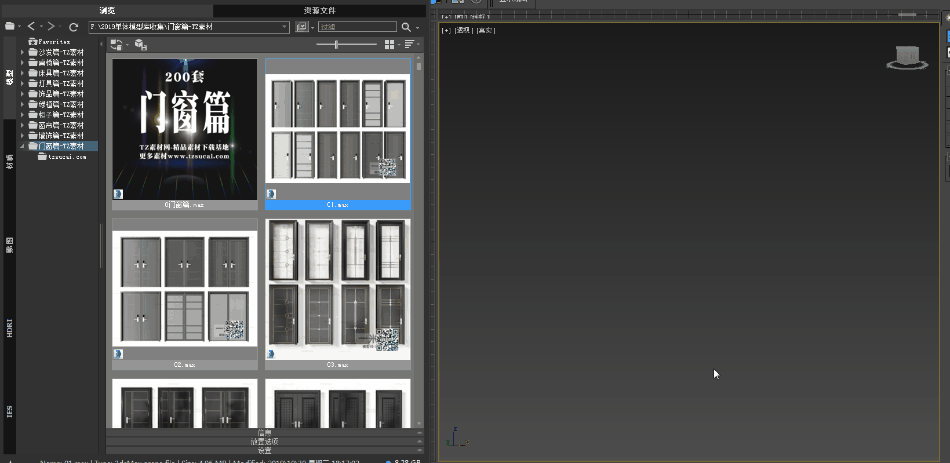
Task: Open the dropdown arrow beside the back navigation arrow
Action: 41,27
